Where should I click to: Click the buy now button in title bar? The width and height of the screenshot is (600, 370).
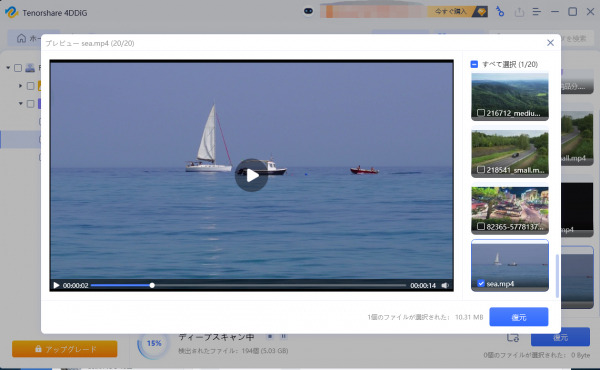[457, 11]
